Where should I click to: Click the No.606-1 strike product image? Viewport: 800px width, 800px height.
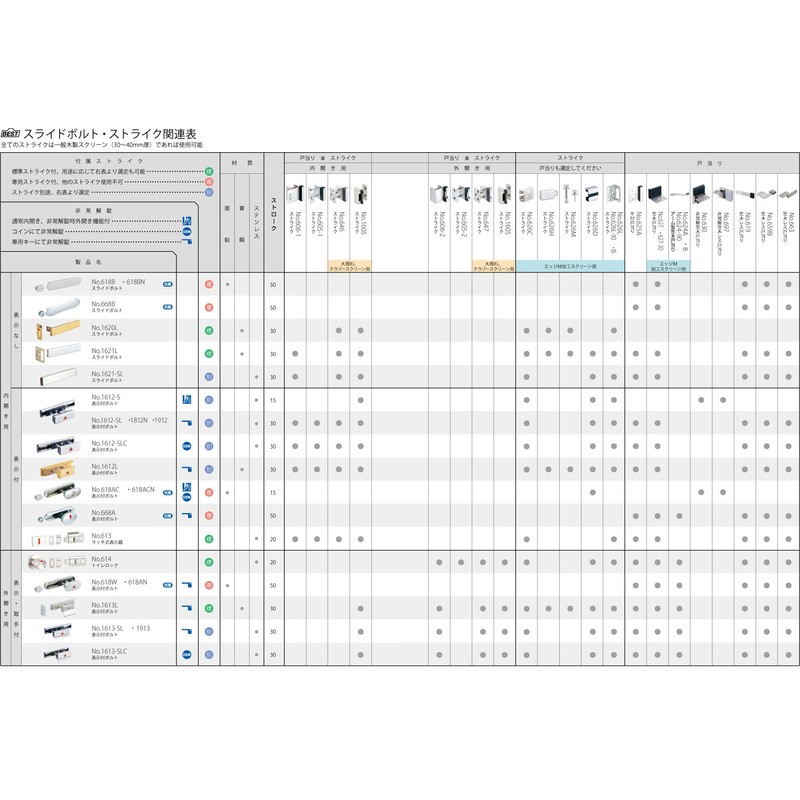pos(294,194)
